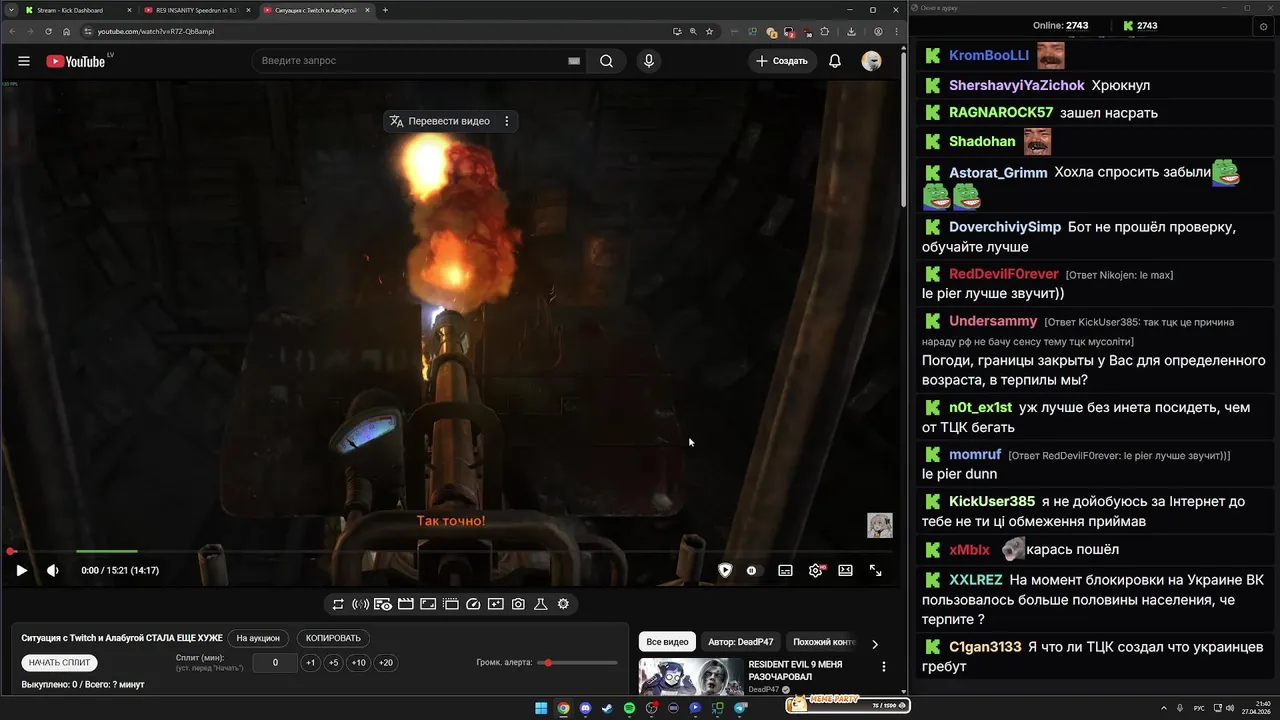Play the video with the play button

pos(21,570)
